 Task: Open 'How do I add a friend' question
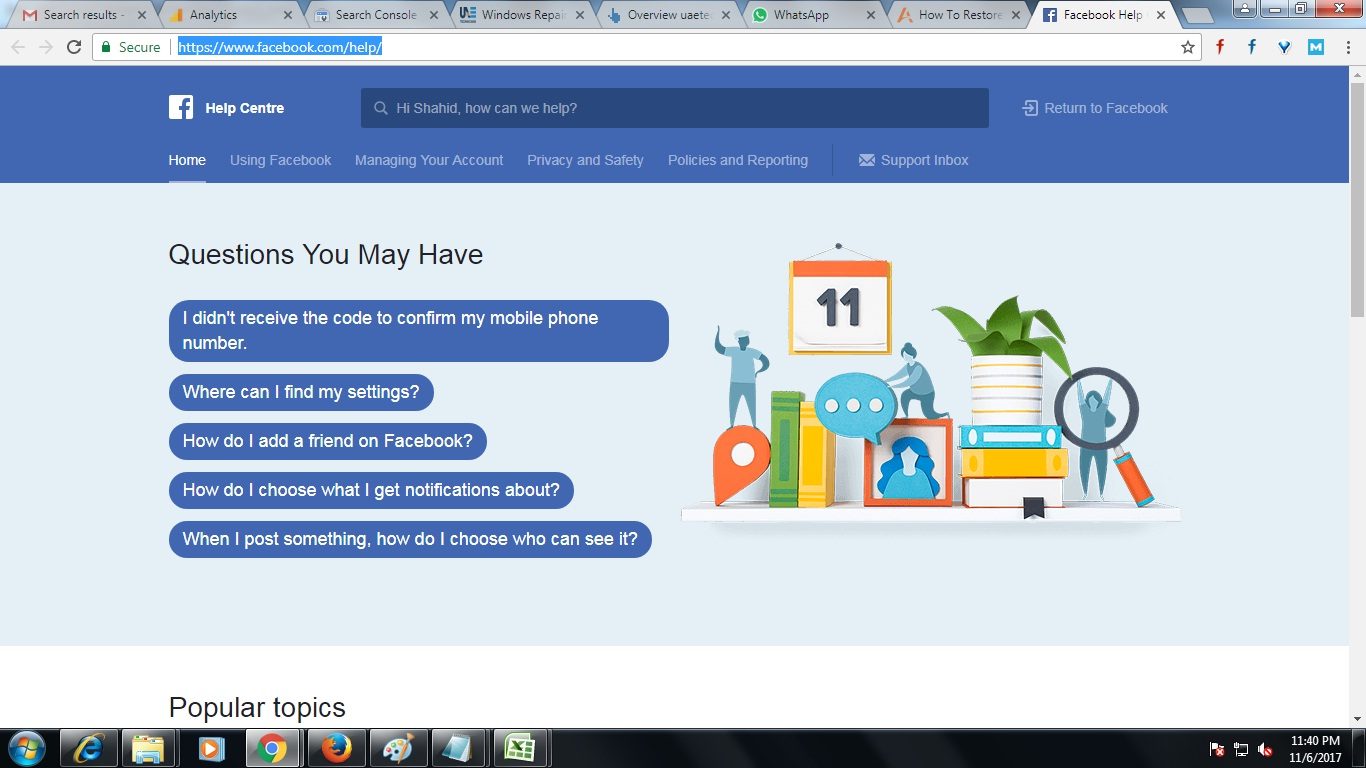coord(328,441)
